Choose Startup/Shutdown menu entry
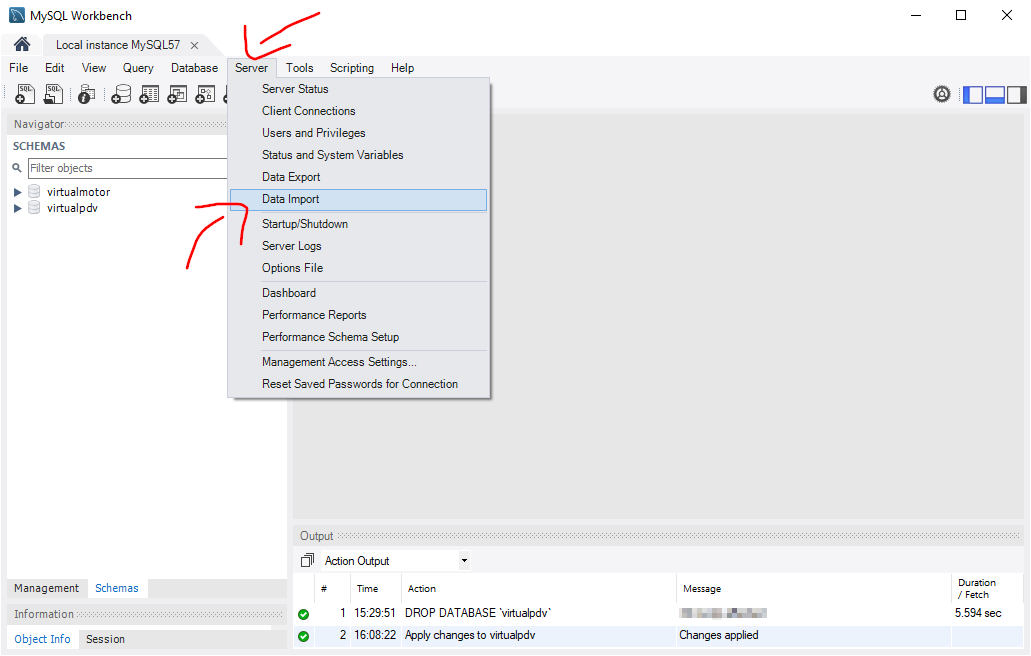 358,224
